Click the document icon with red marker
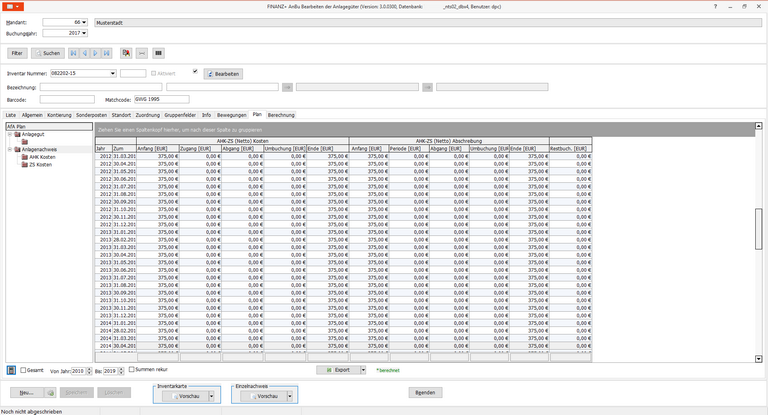The width and height of the screenshot is (768, 415). click(126, 53)
